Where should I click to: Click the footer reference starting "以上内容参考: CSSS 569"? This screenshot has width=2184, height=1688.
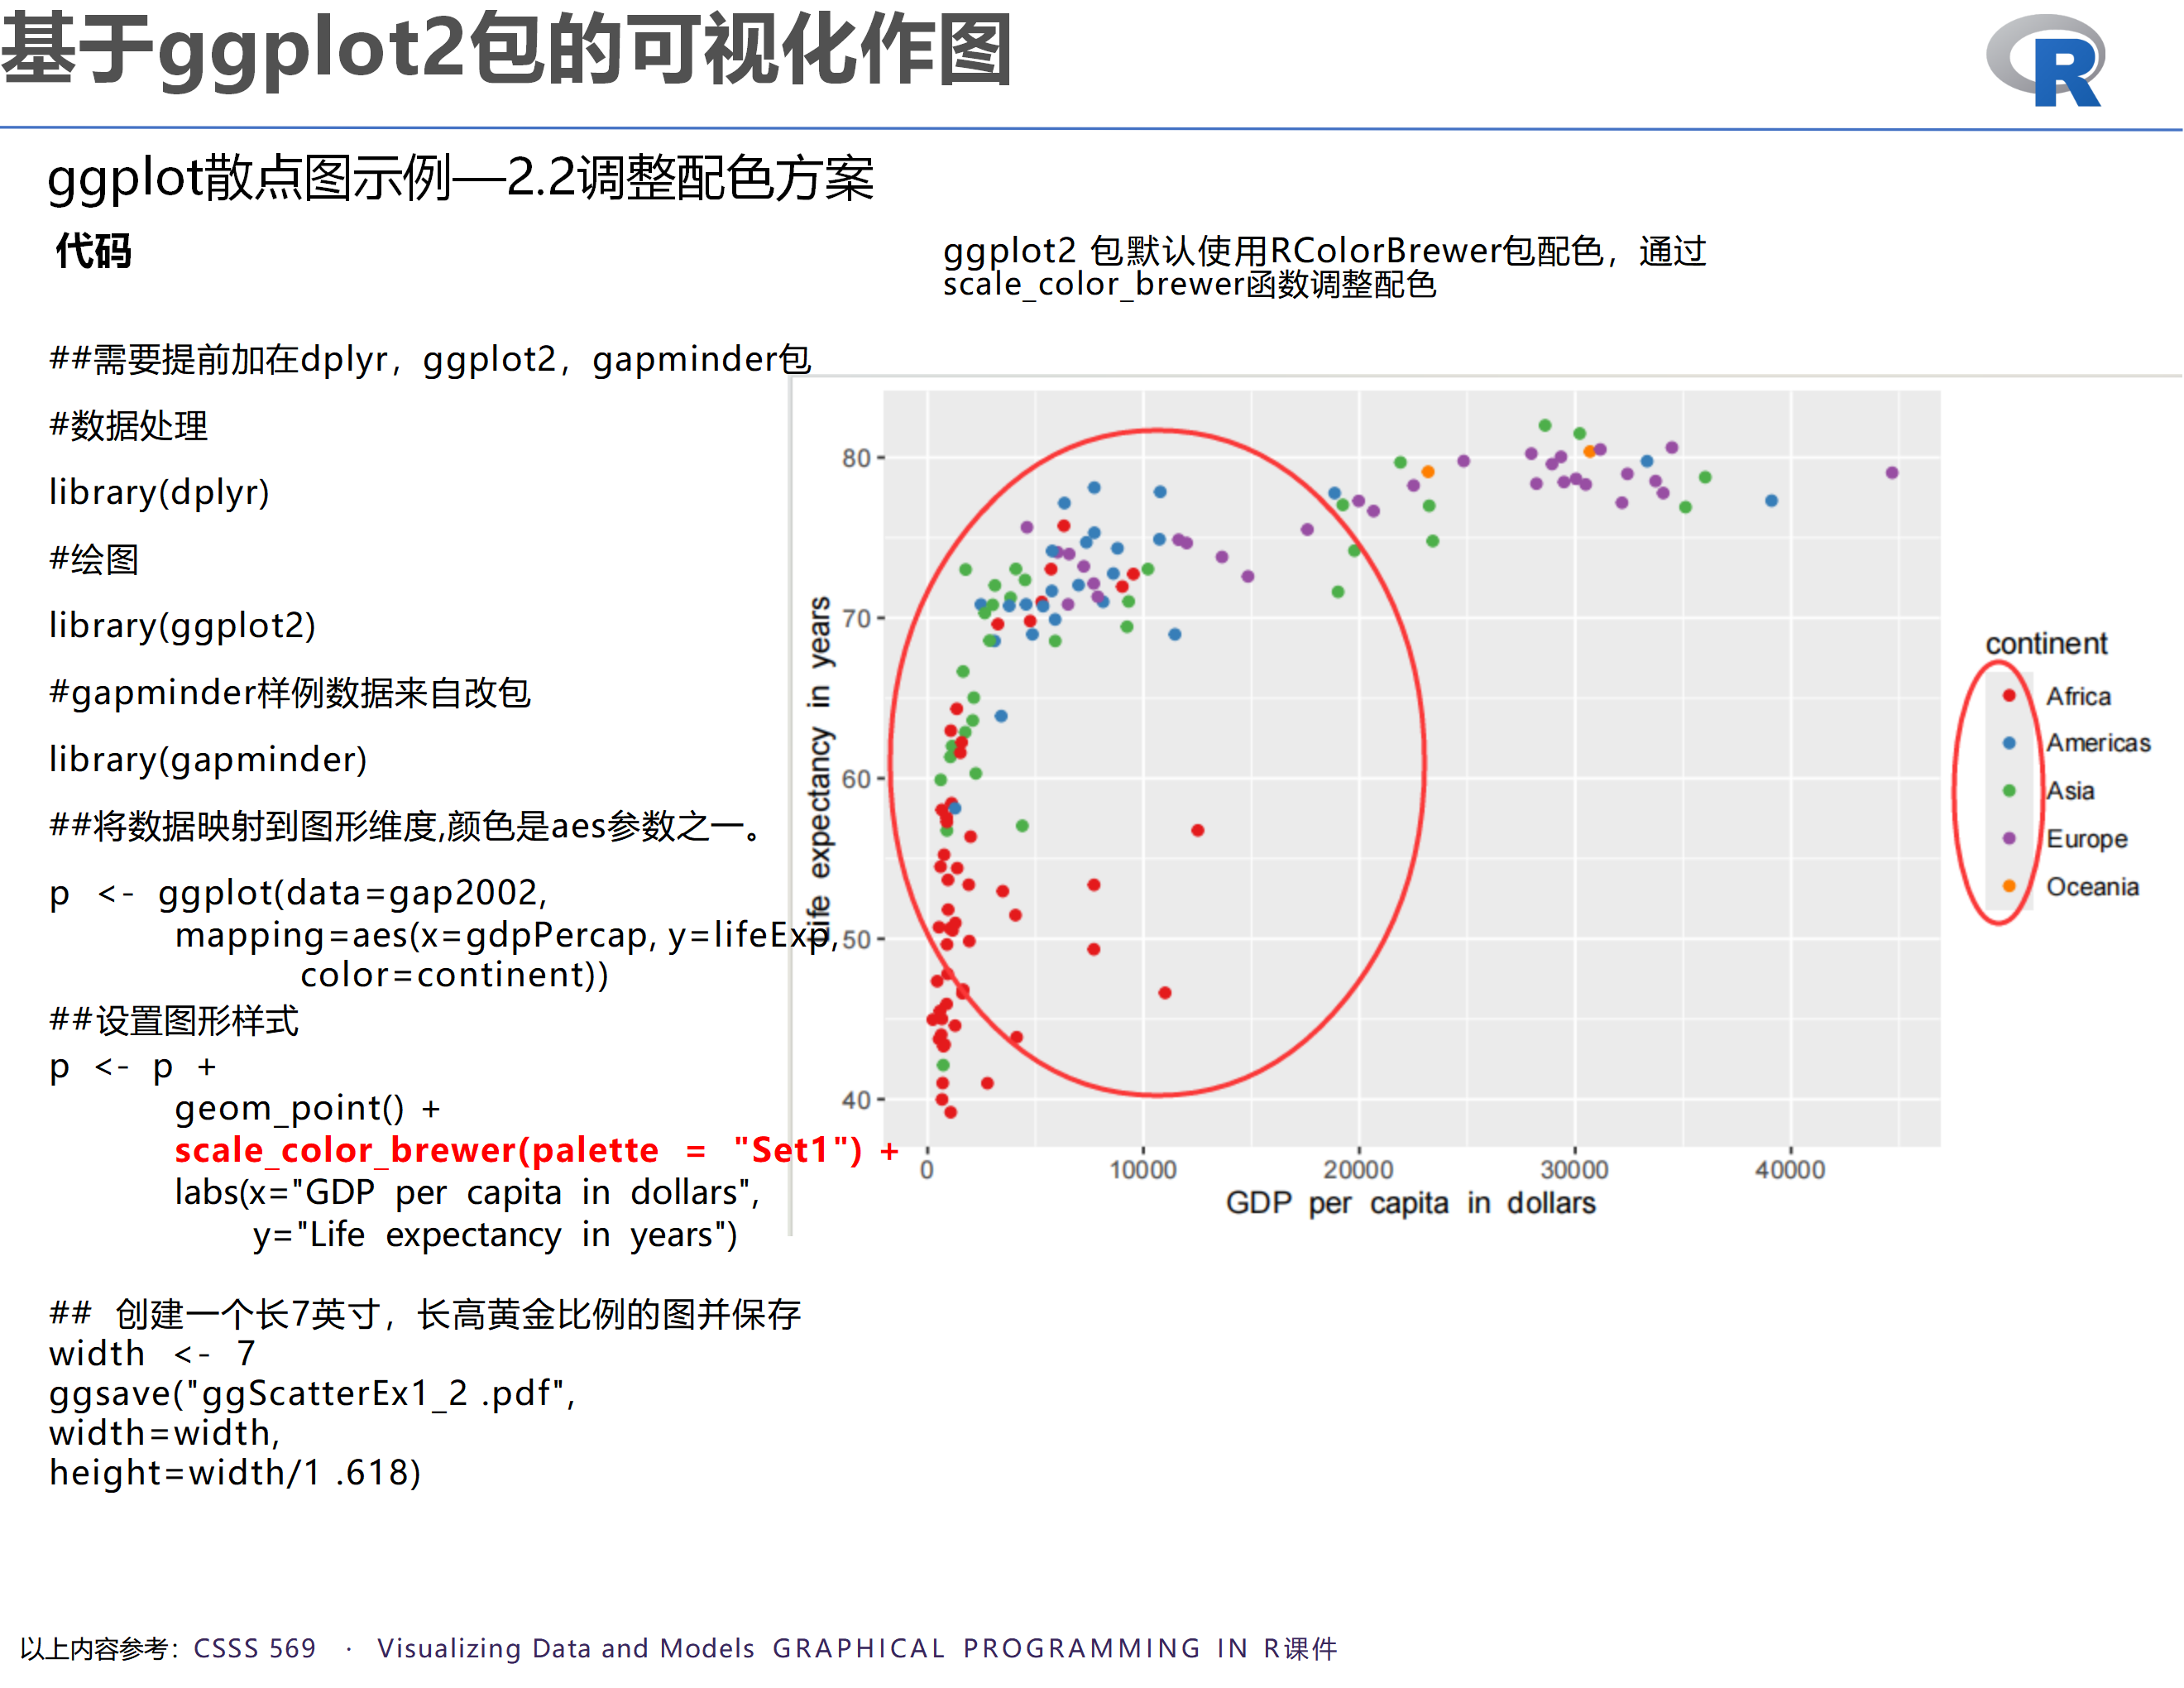click(679, 1648)
